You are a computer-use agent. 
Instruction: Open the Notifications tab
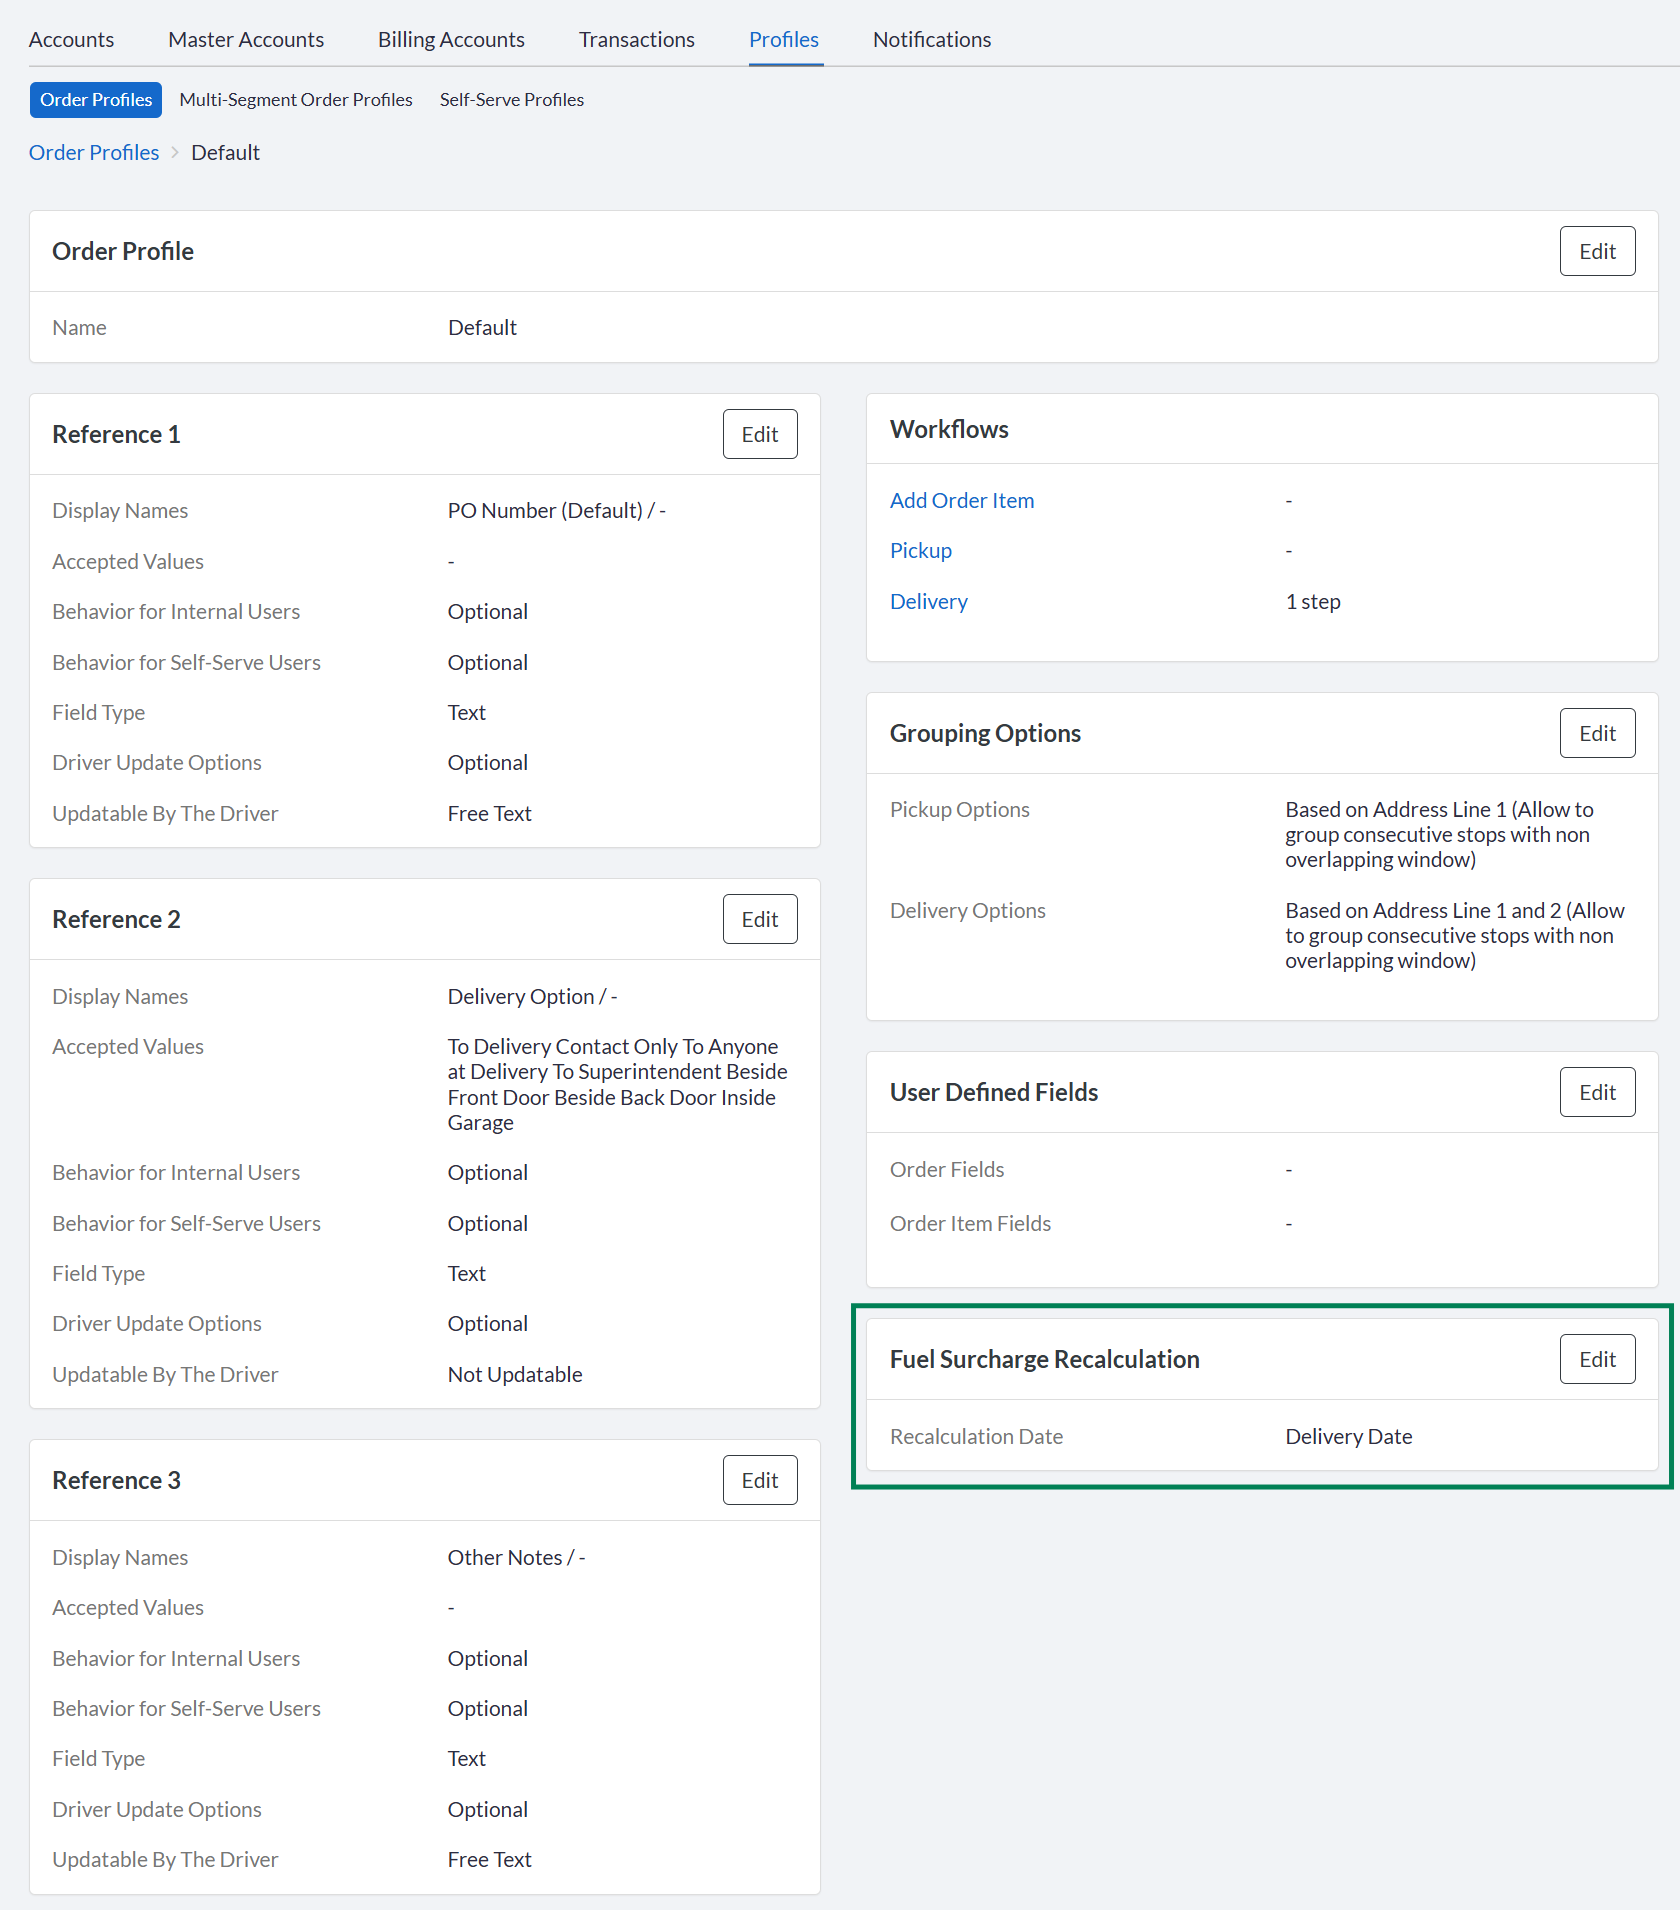coord(932,39)
